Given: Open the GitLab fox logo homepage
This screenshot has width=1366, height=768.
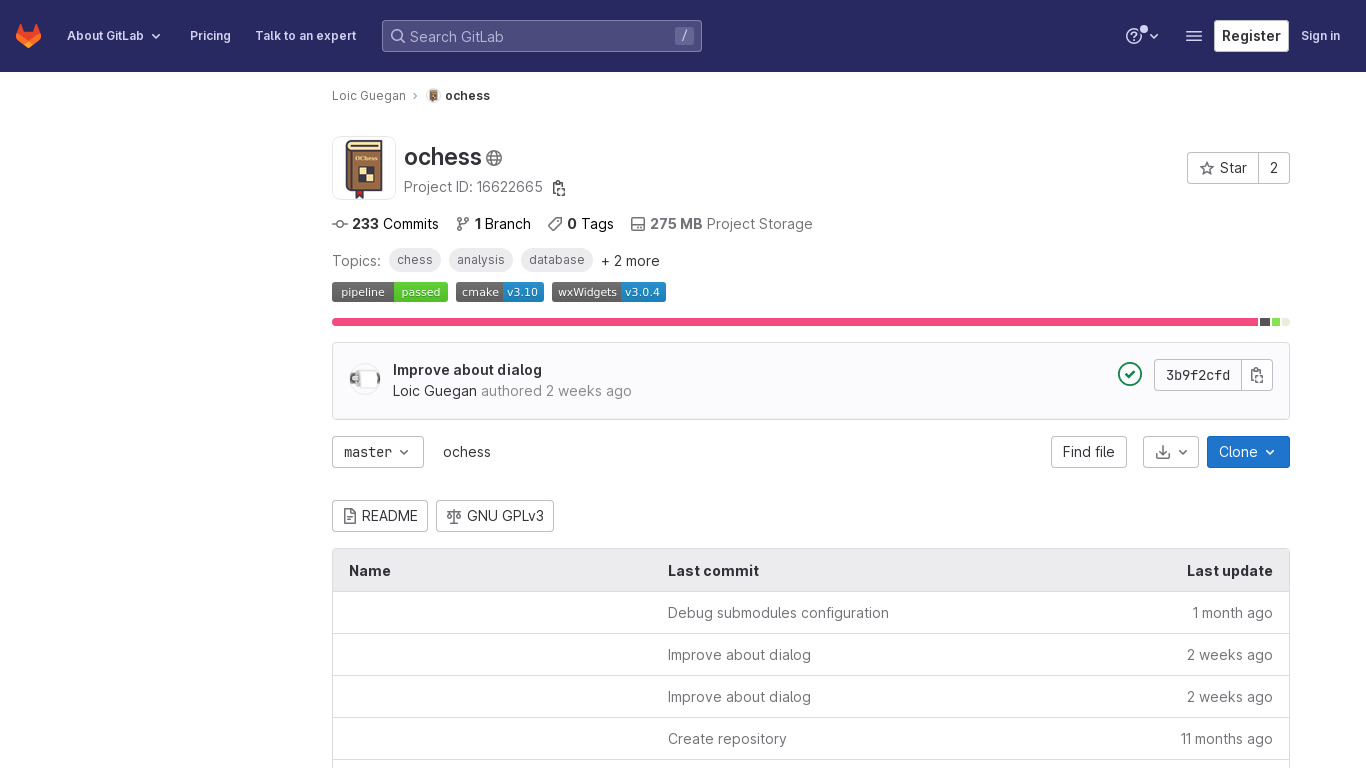Looking at the screenshot, I should 28,36.
